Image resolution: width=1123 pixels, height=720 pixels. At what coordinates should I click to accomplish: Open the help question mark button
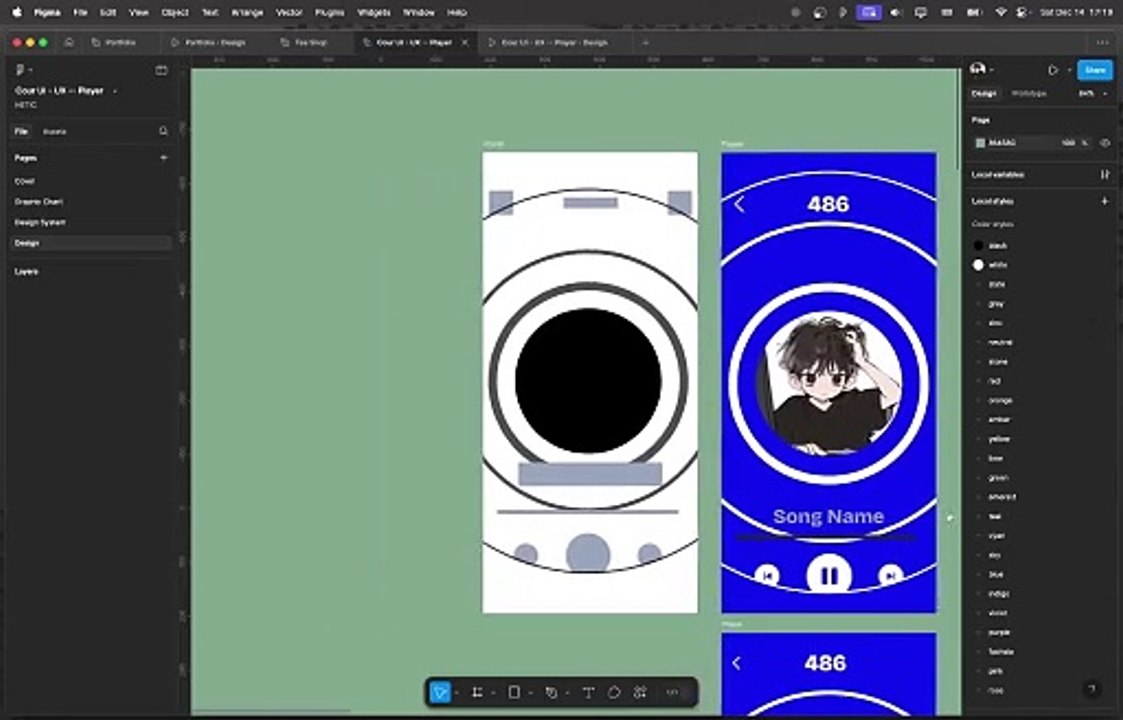coord(1091,689)
